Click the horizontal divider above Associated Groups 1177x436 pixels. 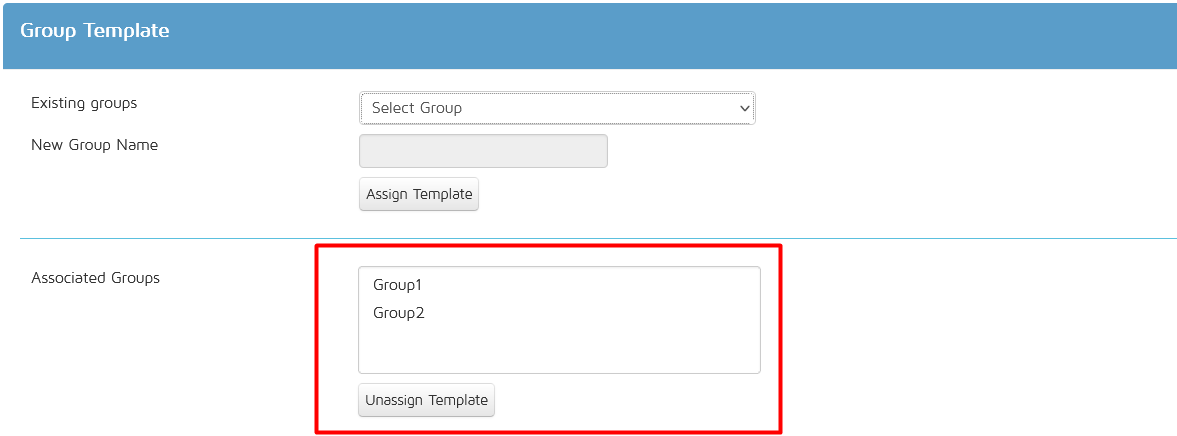pyautogui.click(x=598, y=239)
